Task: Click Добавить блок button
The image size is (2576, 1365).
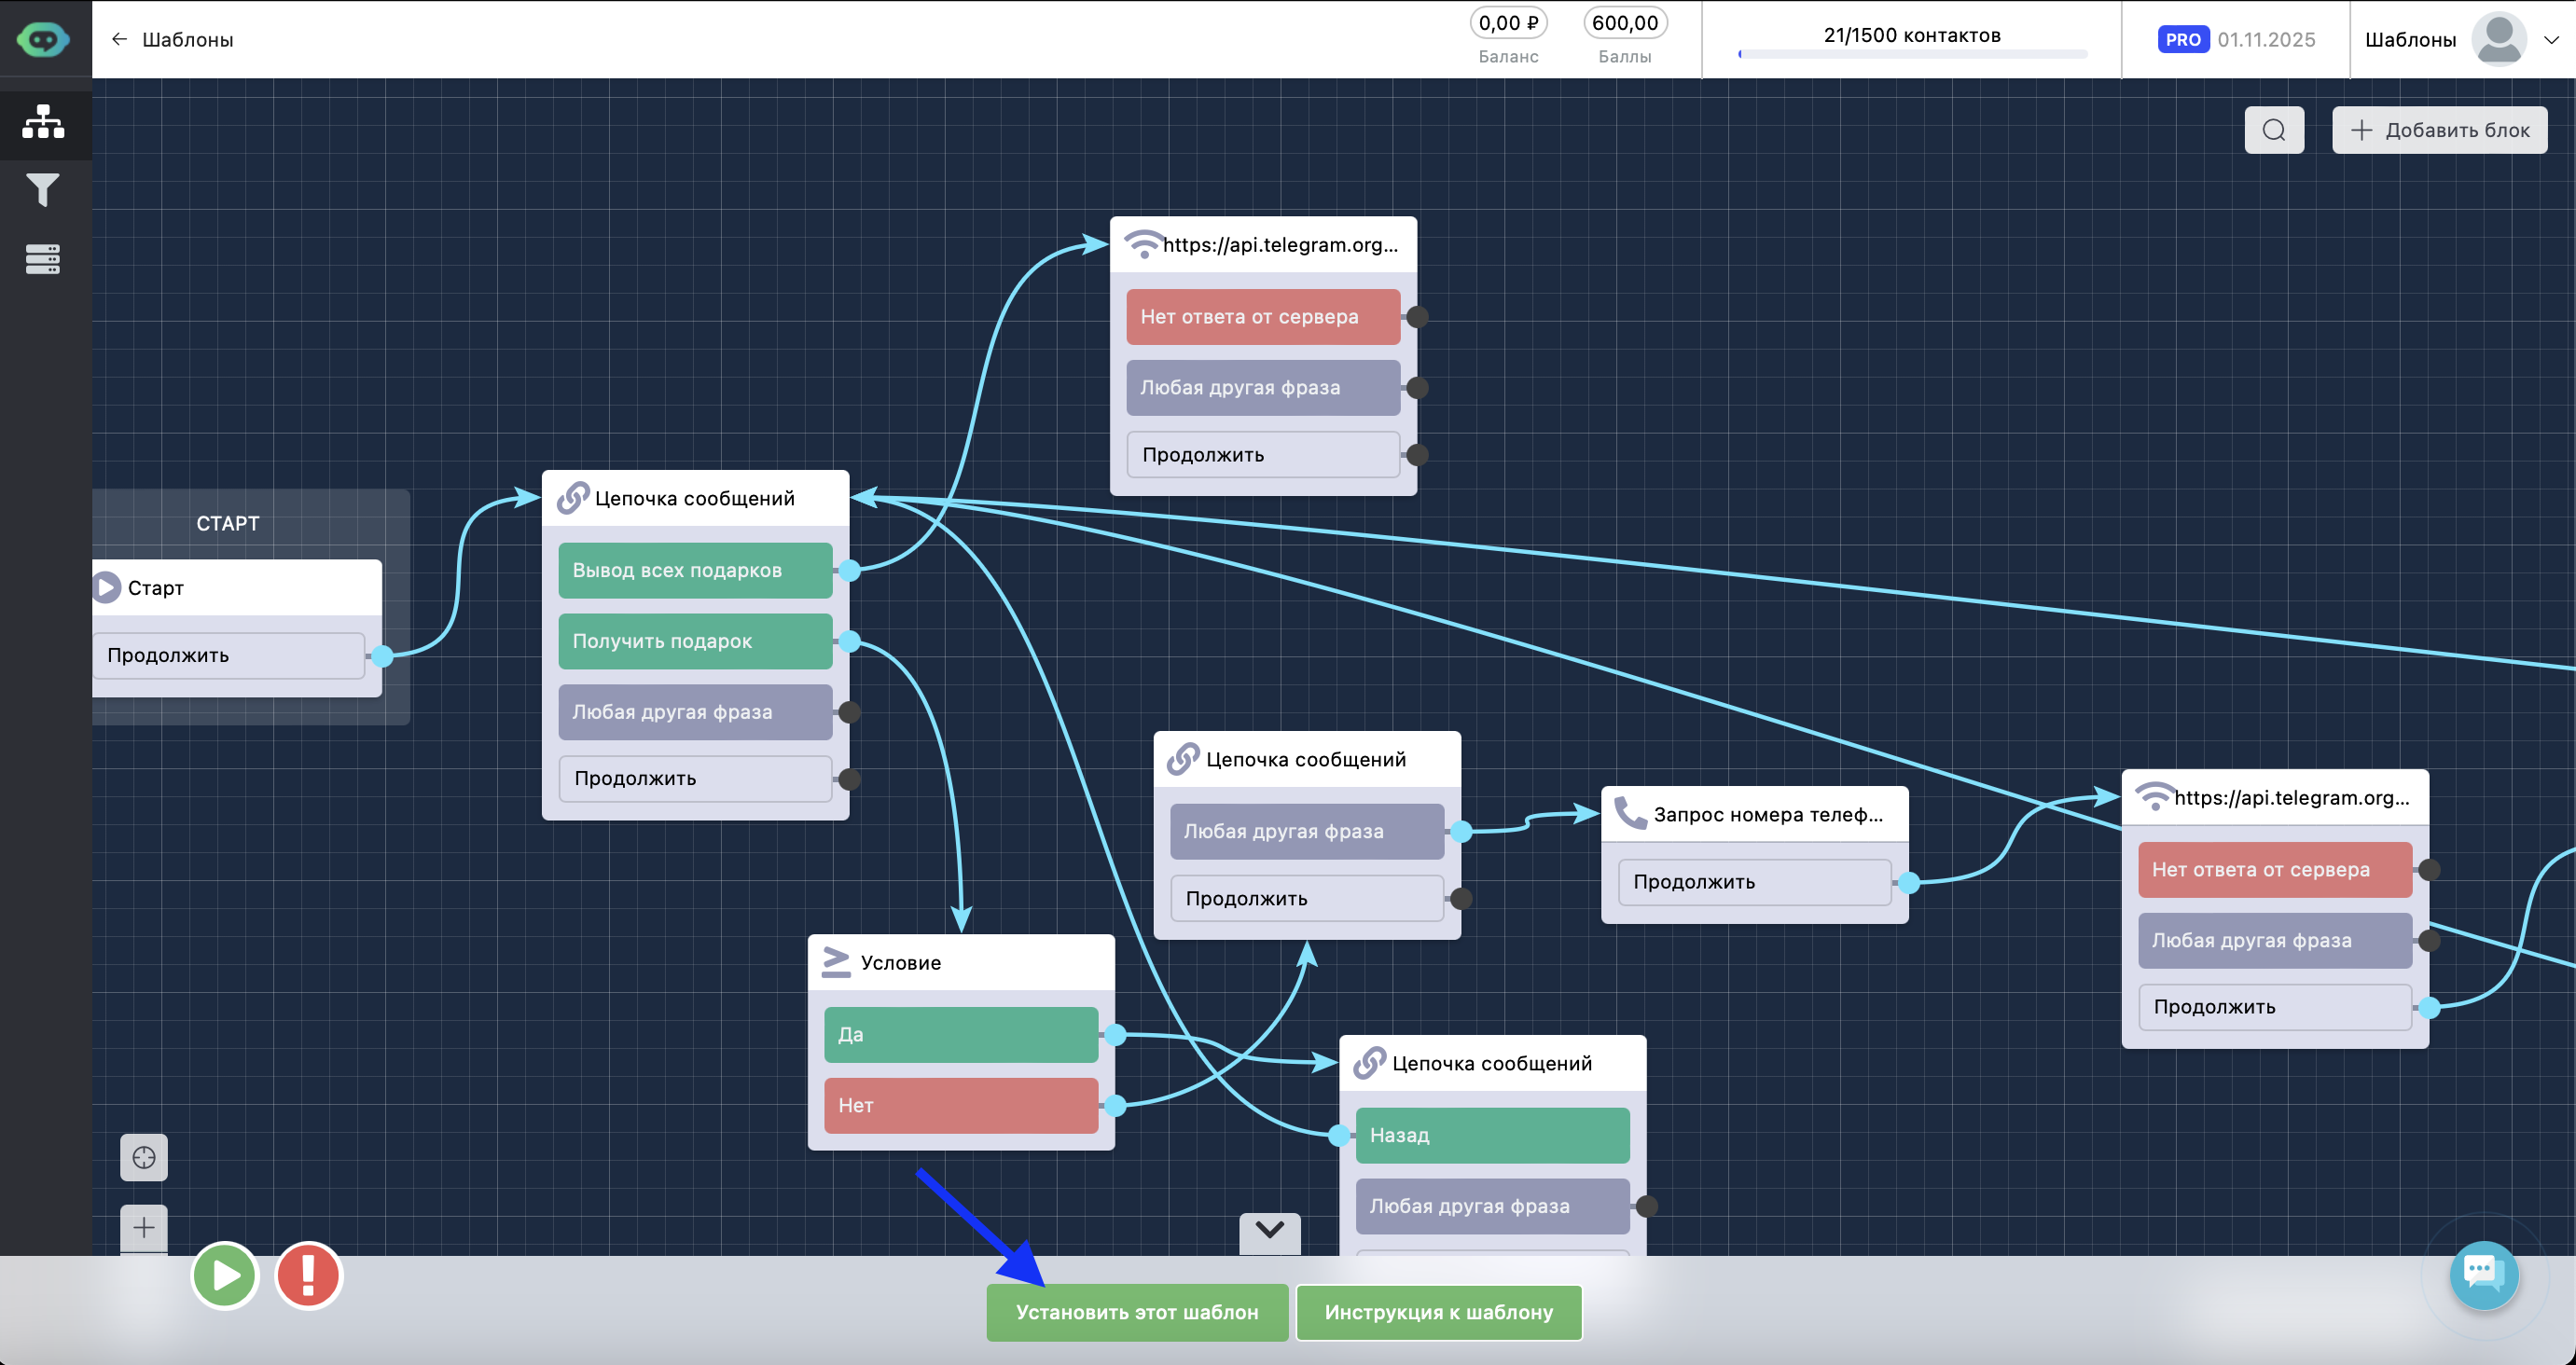Action: click(2439, 130)
